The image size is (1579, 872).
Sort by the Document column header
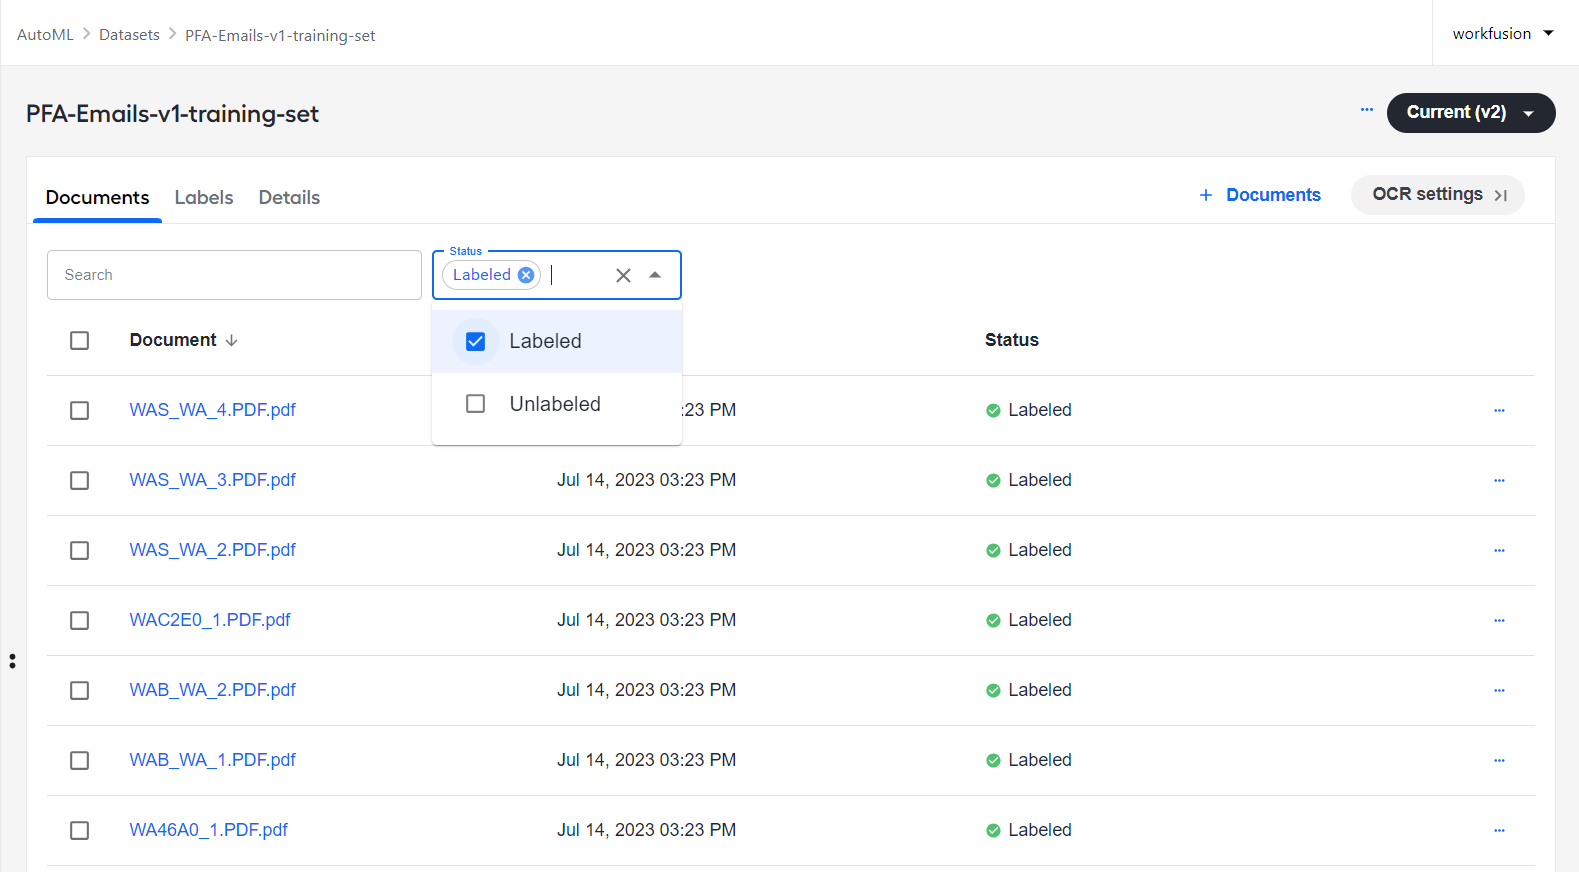(x=173, y=340)
